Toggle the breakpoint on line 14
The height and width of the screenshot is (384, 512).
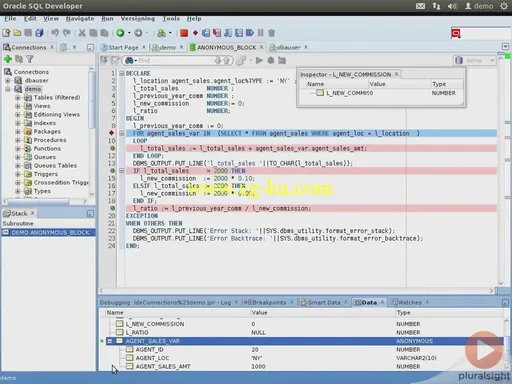pyautogui.click(x=113, y=171)
